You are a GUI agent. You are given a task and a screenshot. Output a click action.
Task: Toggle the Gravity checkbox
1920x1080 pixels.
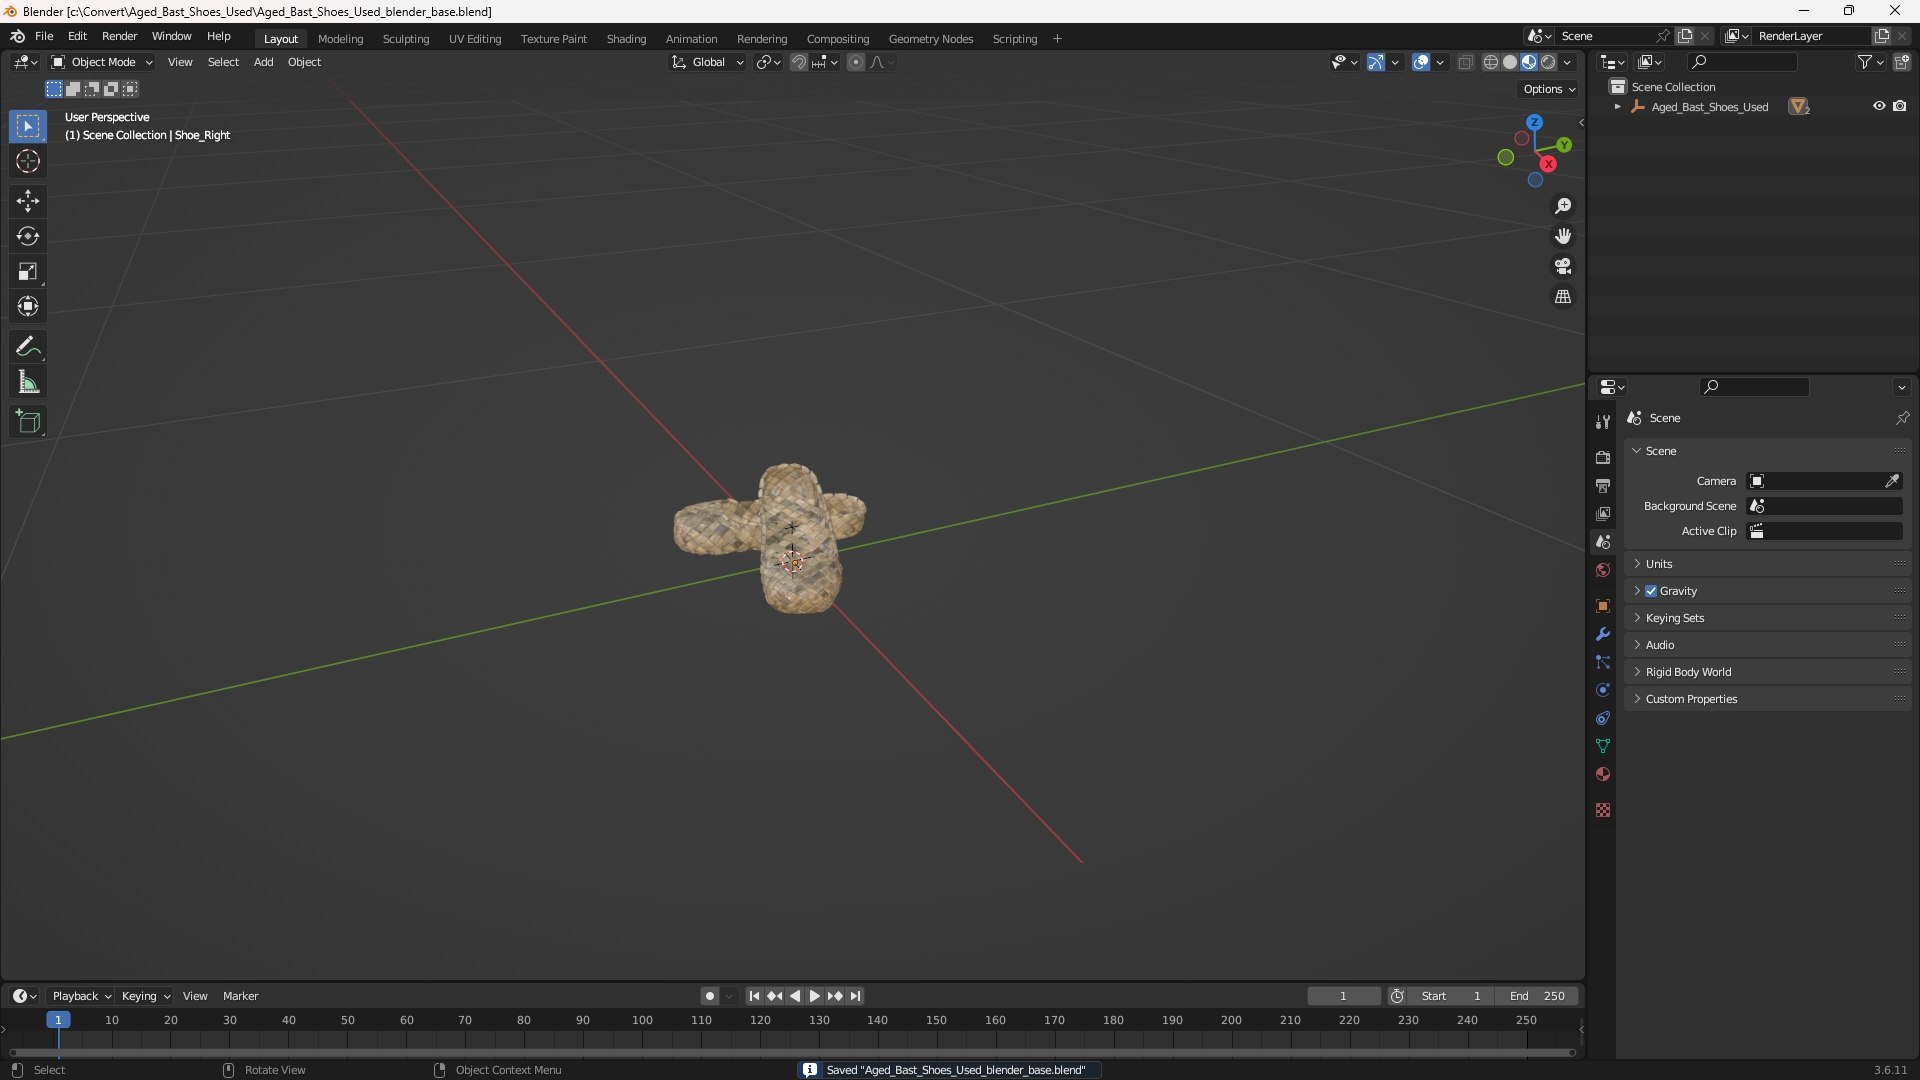point(1651,591)
